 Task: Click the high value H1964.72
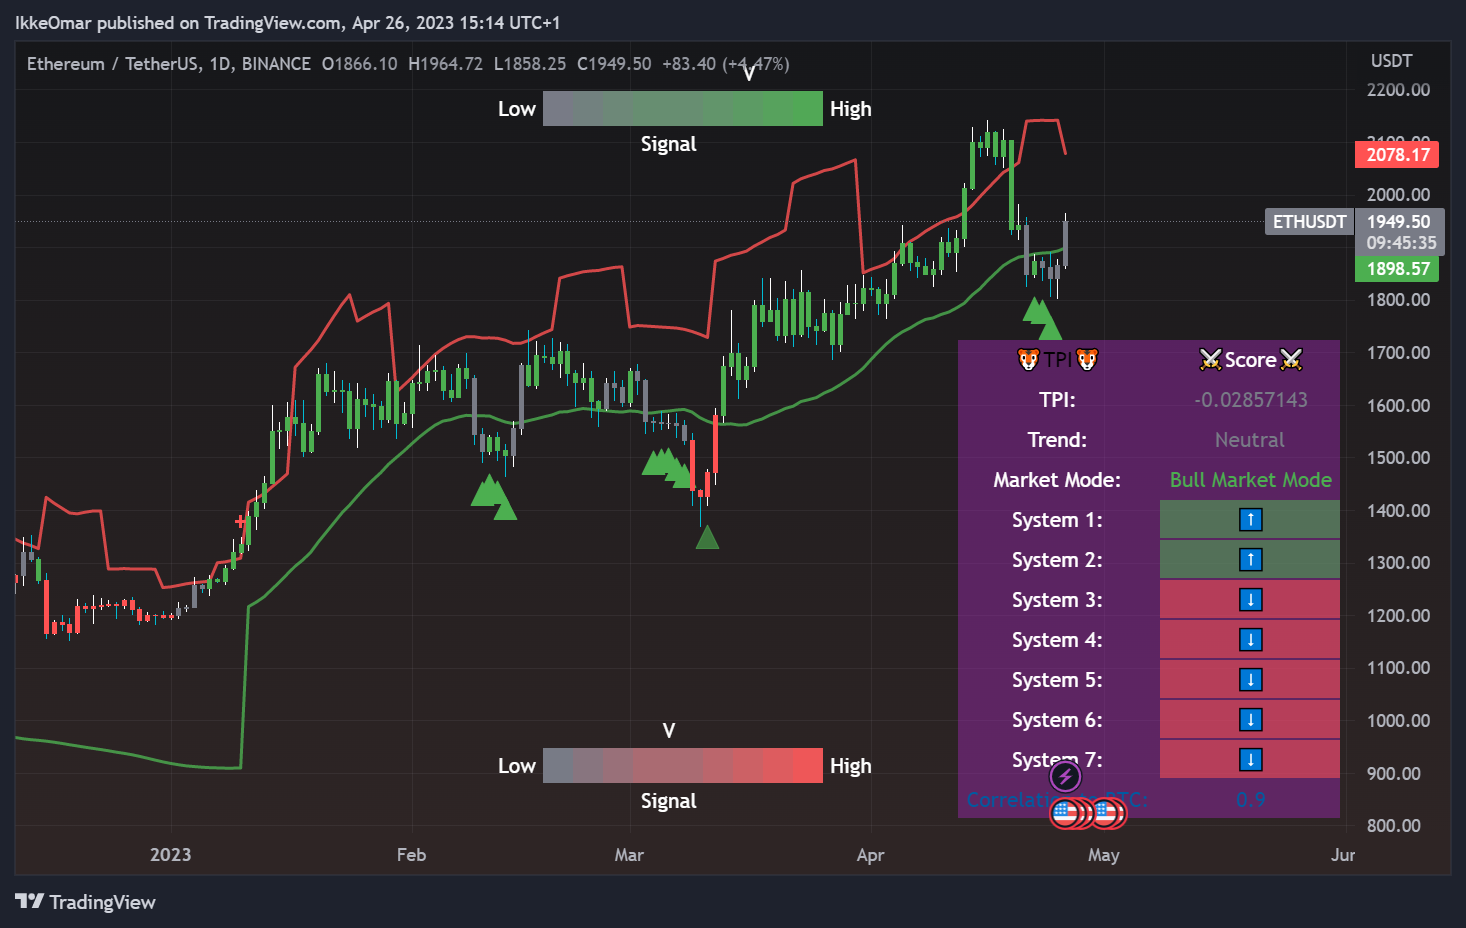click(445, 63)
